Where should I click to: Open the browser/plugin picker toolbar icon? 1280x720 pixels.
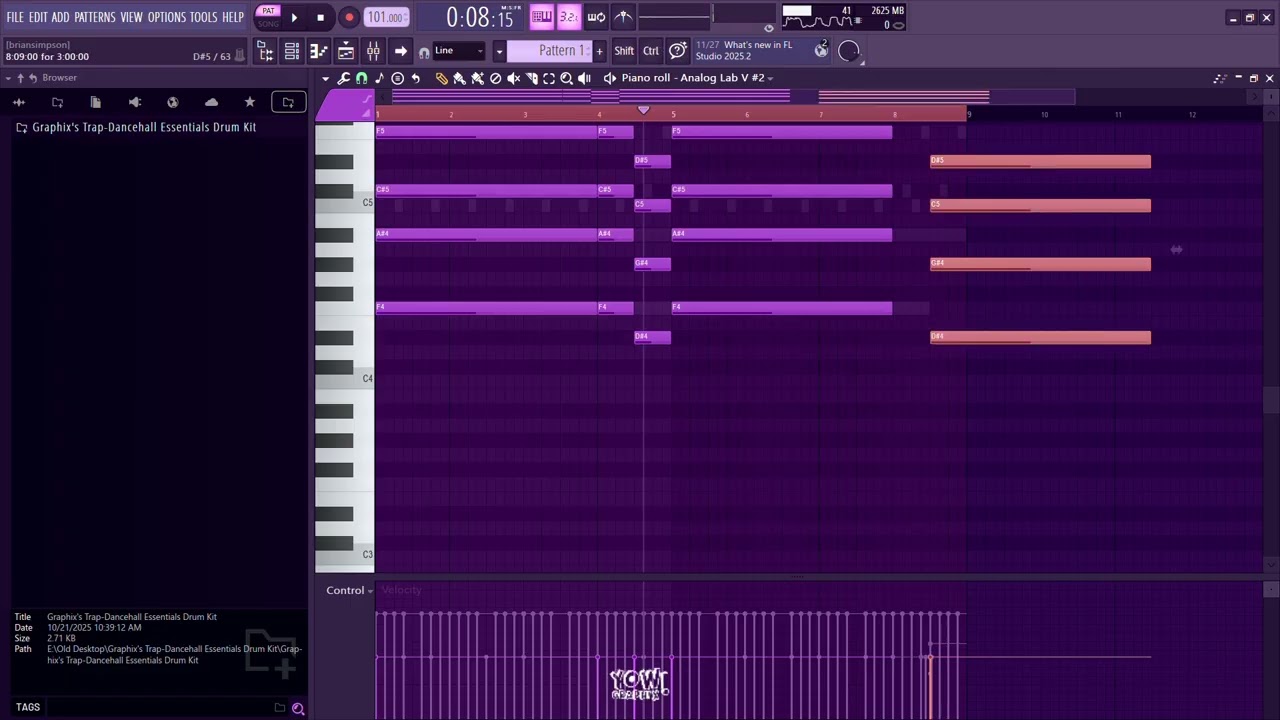click(264, 50)
